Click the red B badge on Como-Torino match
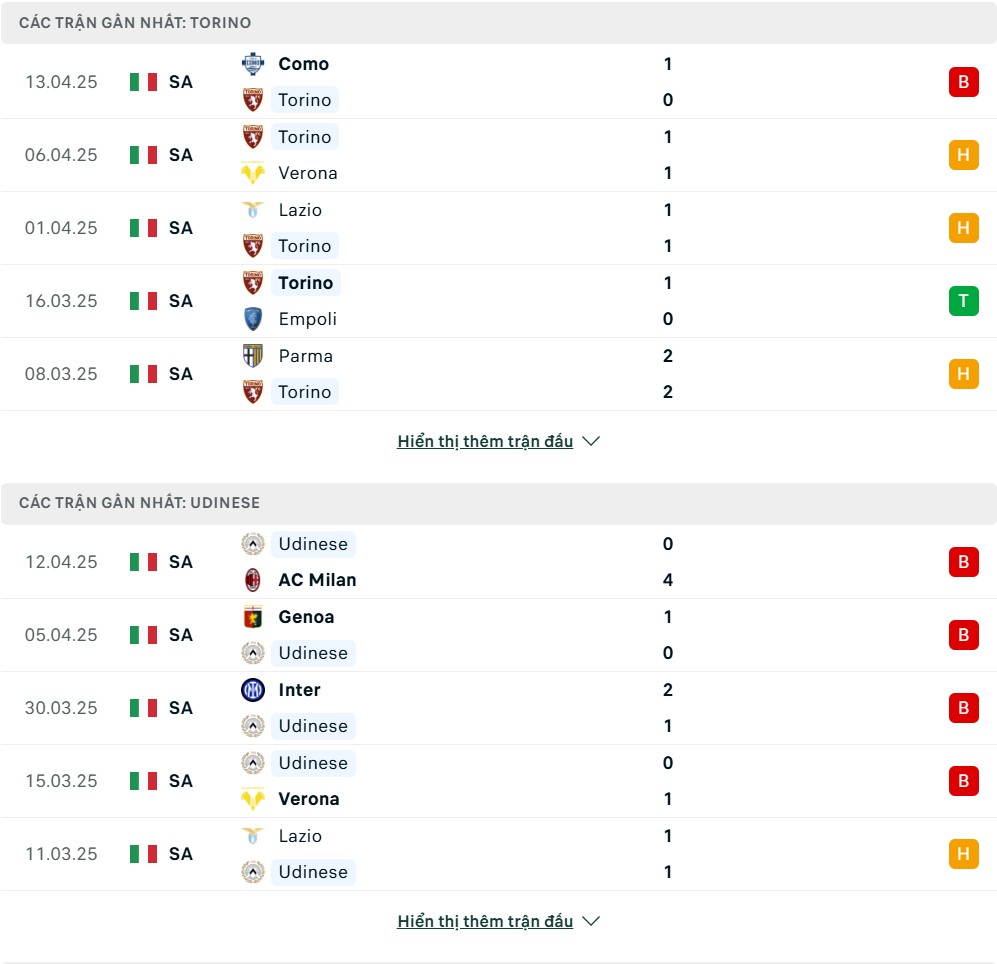The image size is (997, 964). [x=963, y=82]
